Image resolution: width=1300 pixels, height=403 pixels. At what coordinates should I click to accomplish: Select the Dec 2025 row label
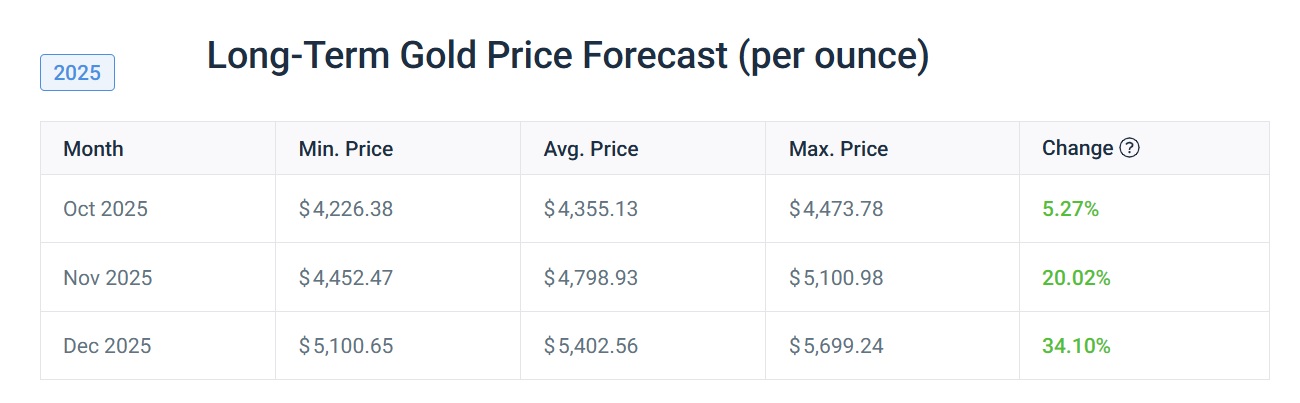107,346
